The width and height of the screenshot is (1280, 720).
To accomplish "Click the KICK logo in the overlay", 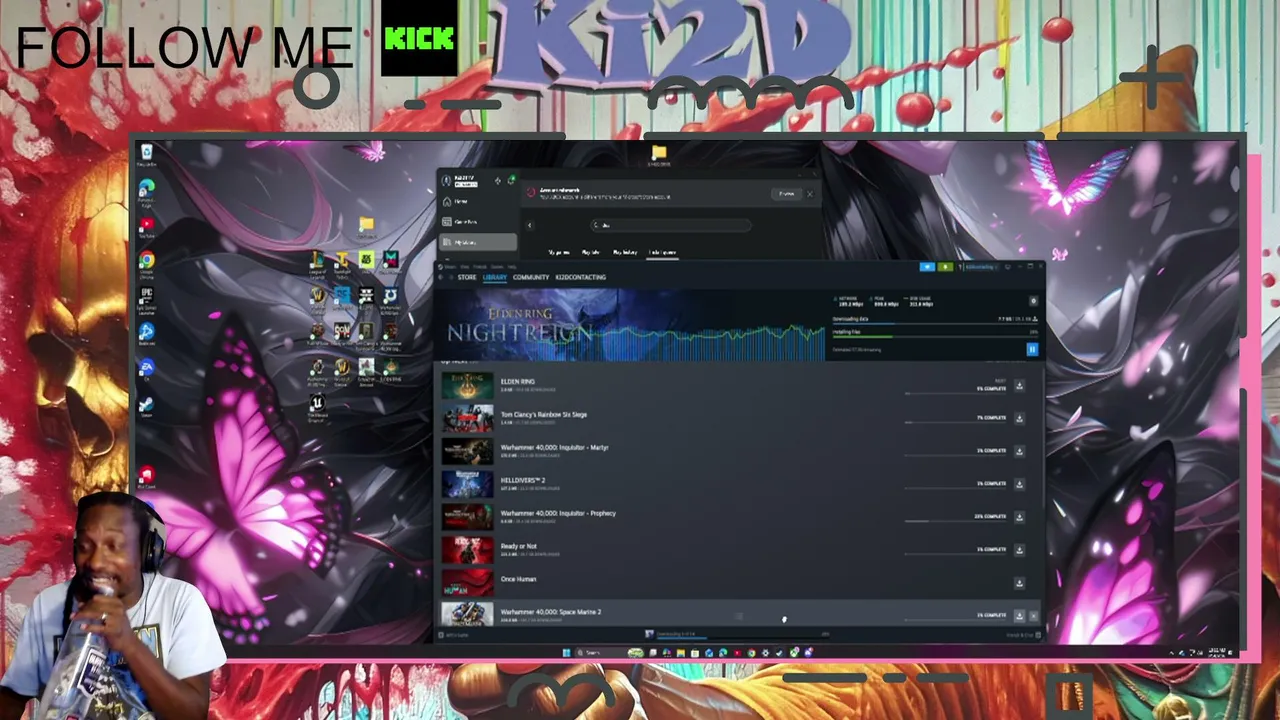I will [419, 39].
